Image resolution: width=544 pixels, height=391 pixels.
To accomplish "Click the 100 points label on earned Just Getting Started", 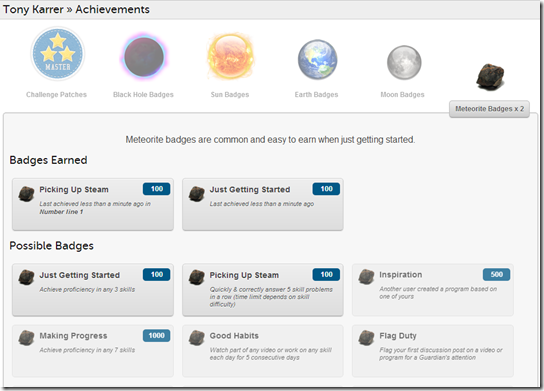I will click(x=326, y=189).
